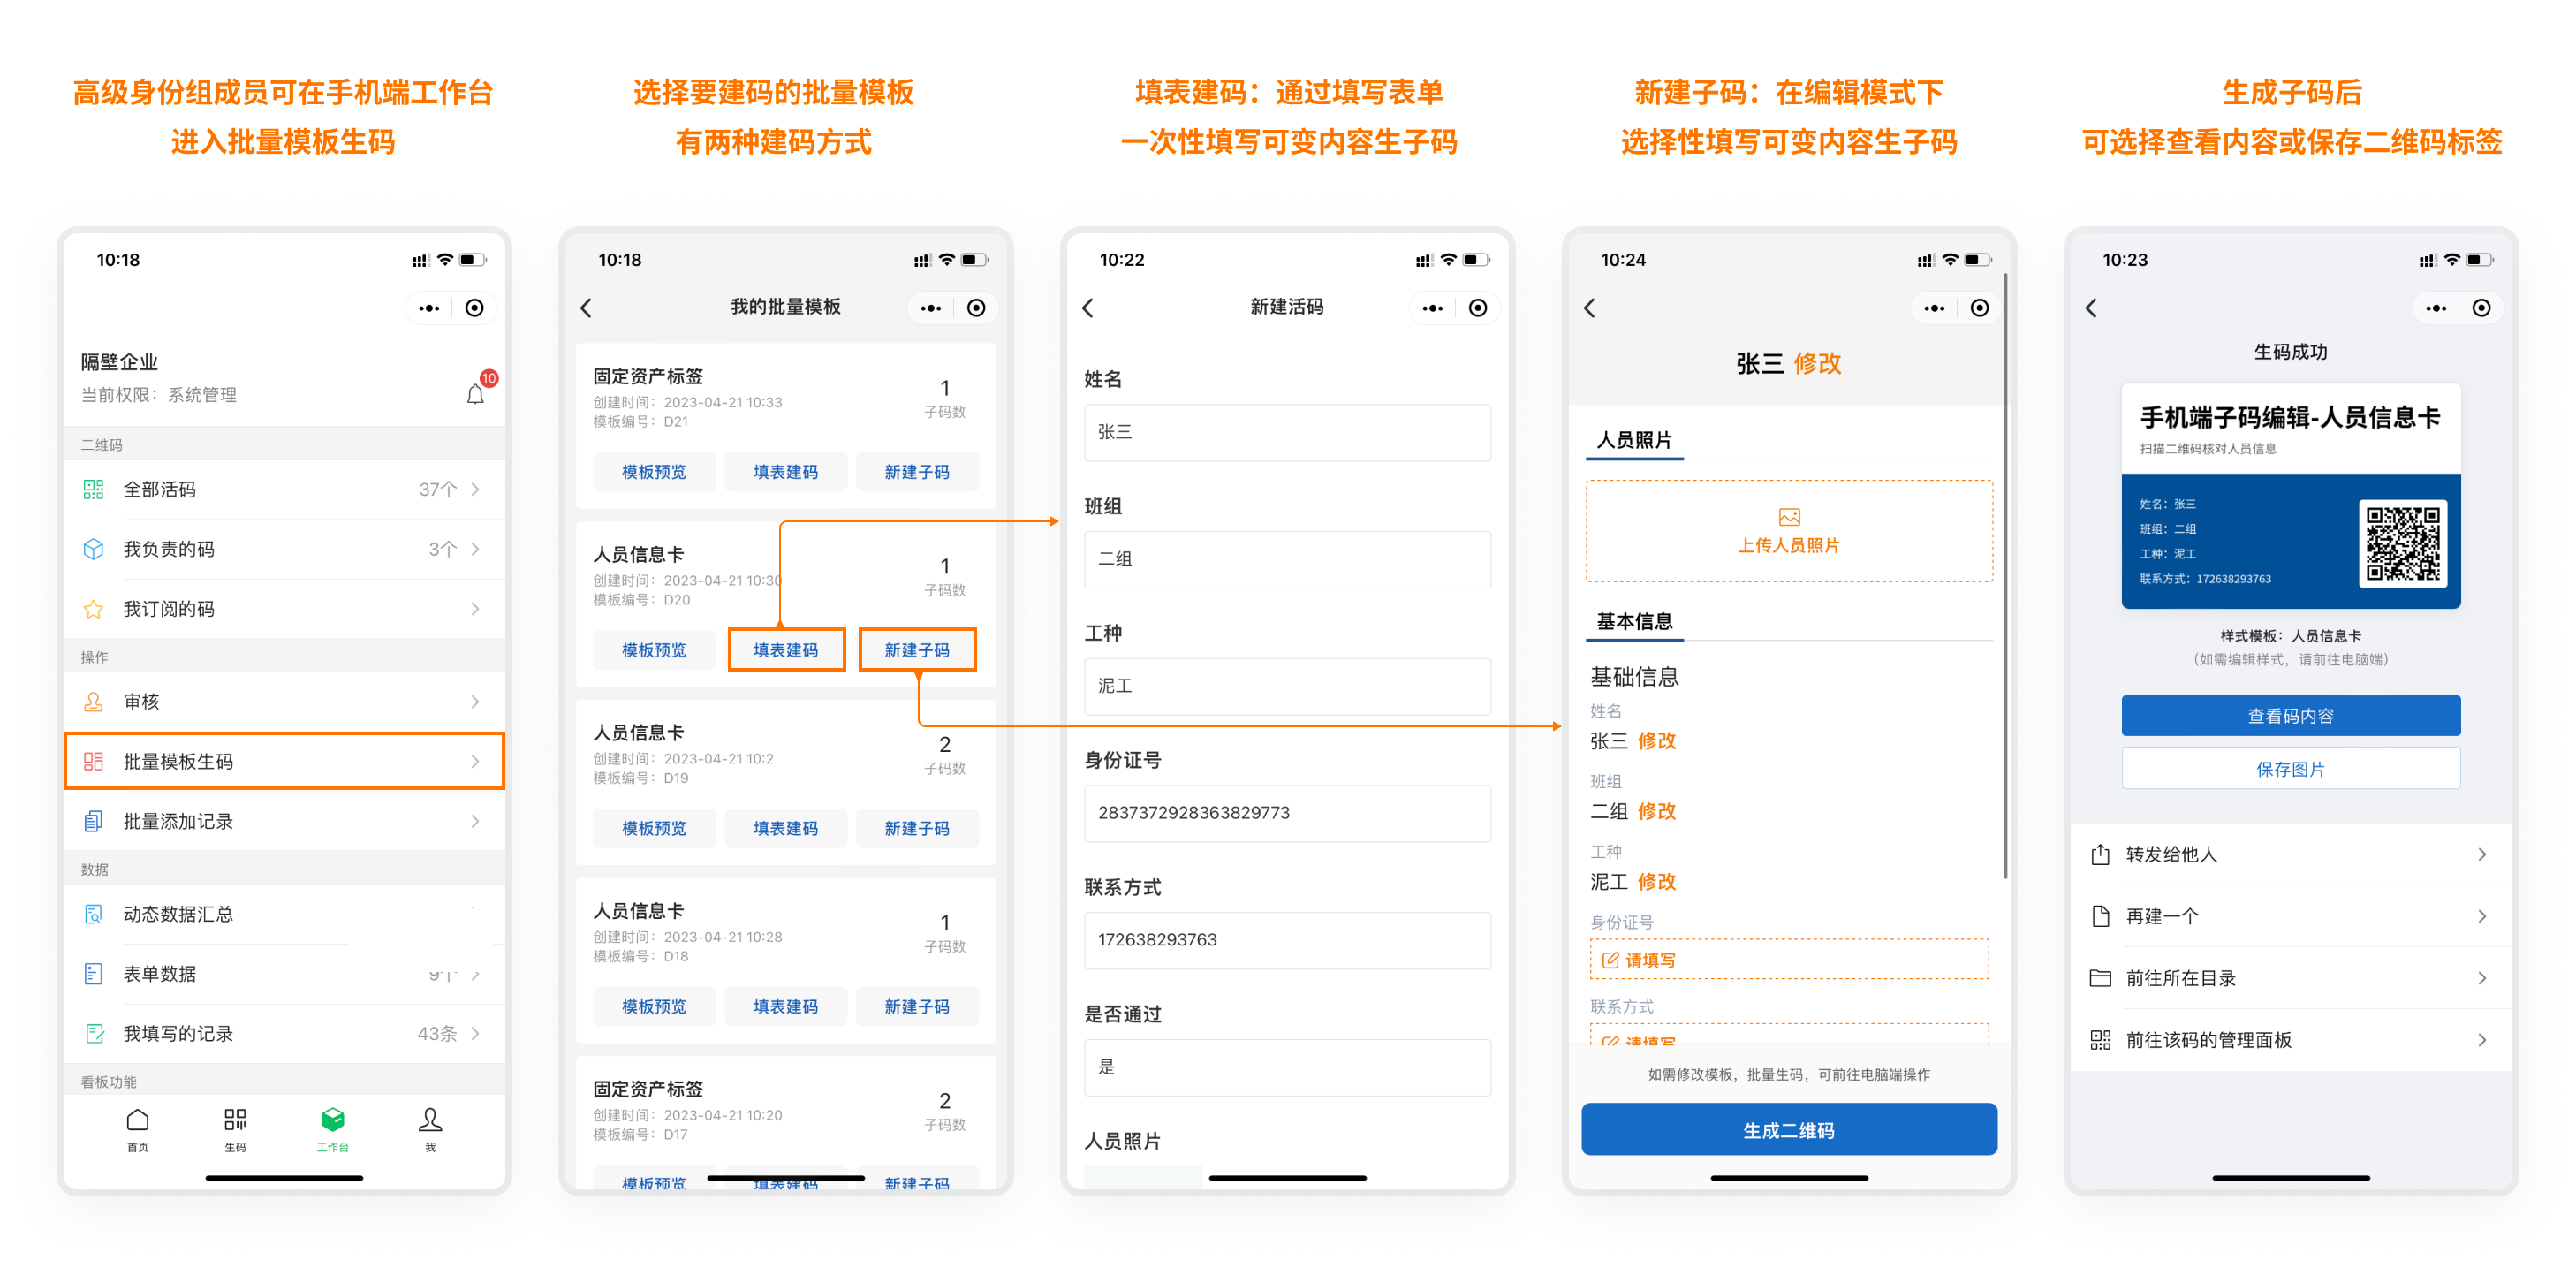The image size is (2576, 1268).
Task: Click the 身份证号 input field
Action: [x=1288, y=814]
